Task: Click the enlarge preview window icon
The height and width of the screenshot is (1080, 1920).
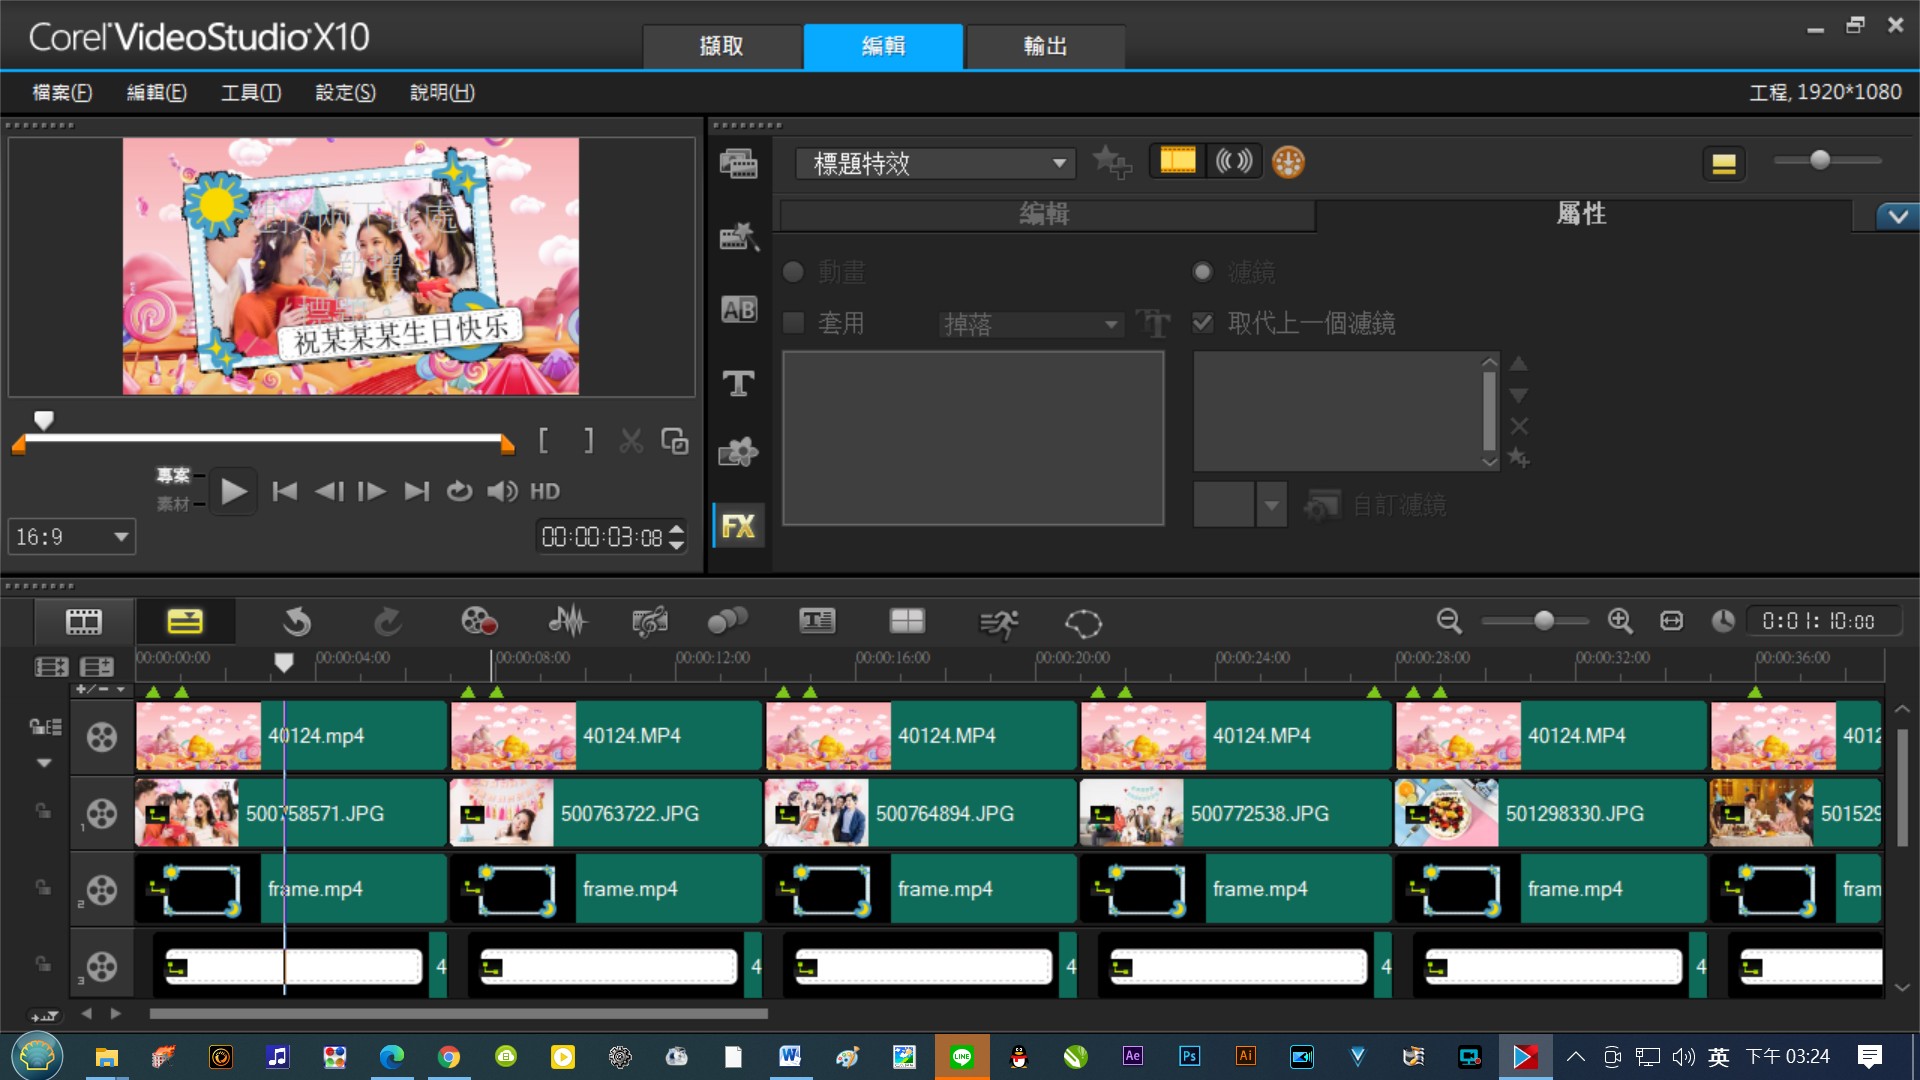Action: 675,441
